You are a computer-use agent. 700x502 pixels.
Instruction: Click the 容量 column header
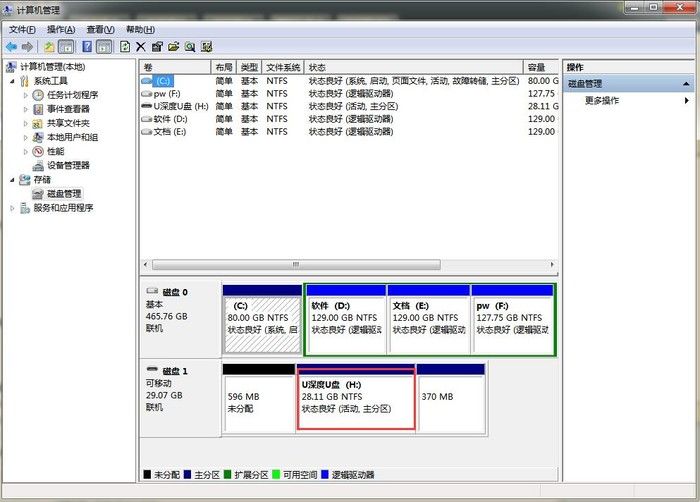click(x=537, y=67)
